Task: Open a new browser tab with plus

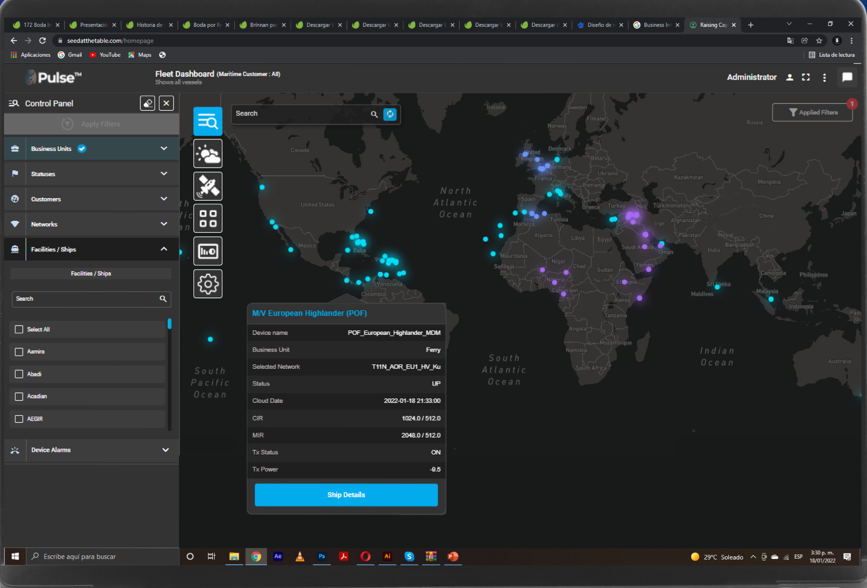Action: (750, 24)
